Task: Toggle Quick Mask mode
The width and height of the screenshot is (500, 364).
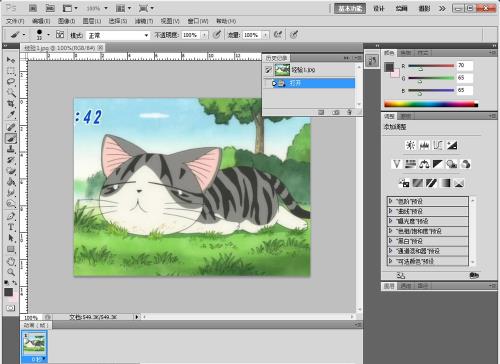Action: click(11, 308)
